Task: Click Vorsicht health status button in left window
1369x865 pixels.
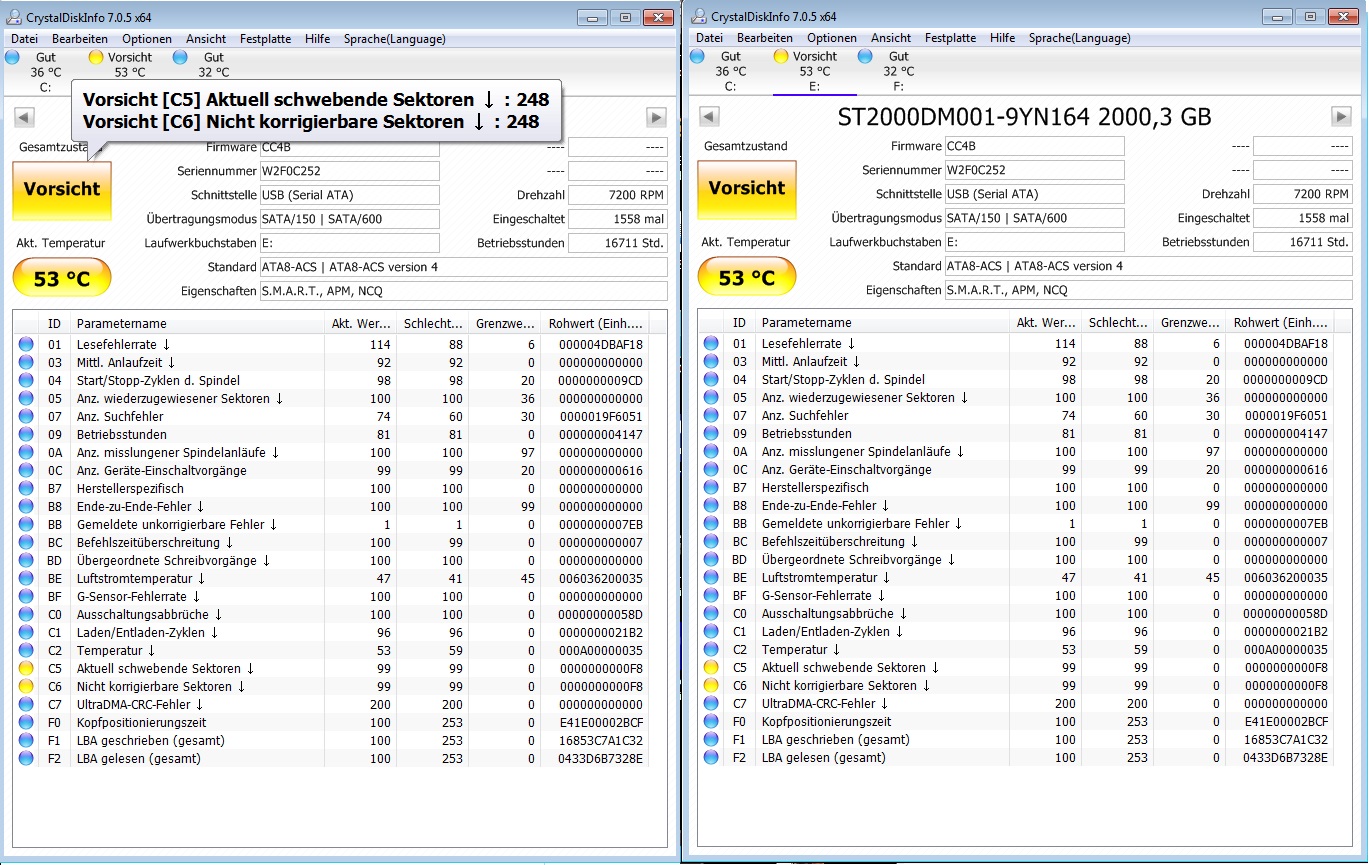Action: 62,190
